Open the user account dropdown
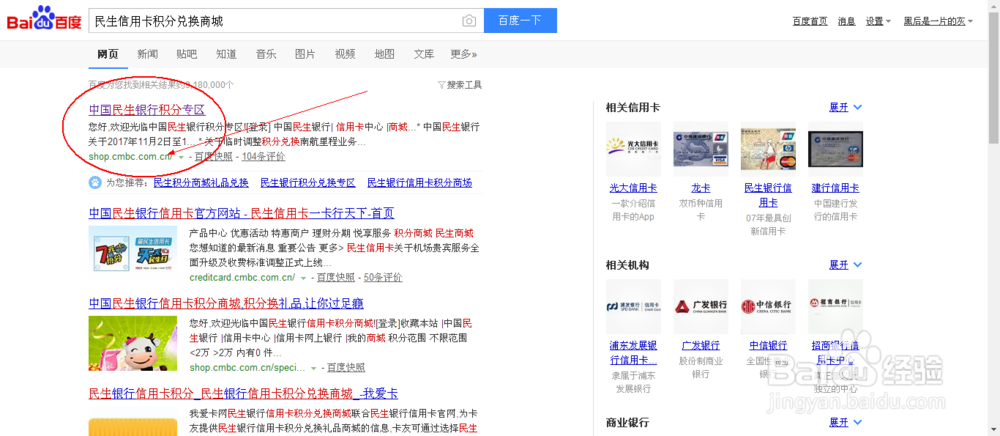The image size is (1000, 436). pyautogui.click(x=938, y=21)
